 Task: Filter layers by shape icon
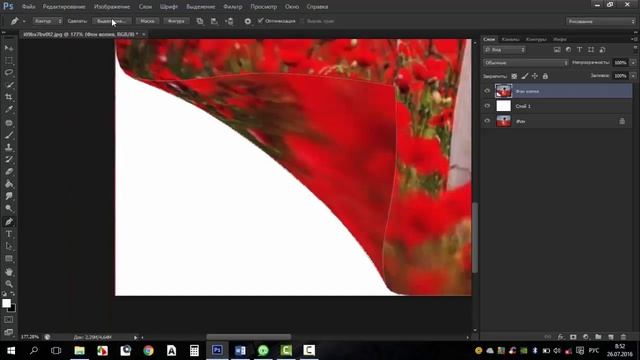point(591,50)
